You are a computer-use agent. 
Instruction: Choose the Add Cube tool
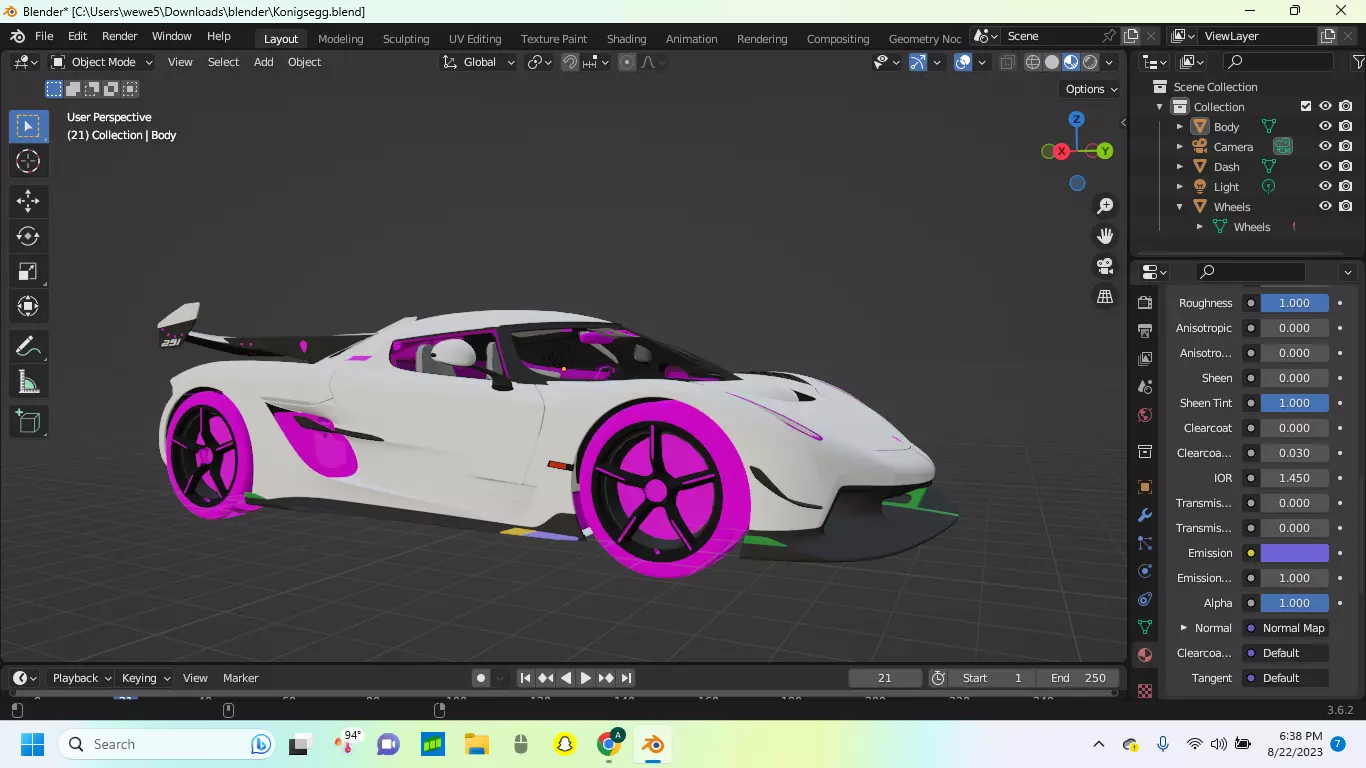tap(28, 421)
